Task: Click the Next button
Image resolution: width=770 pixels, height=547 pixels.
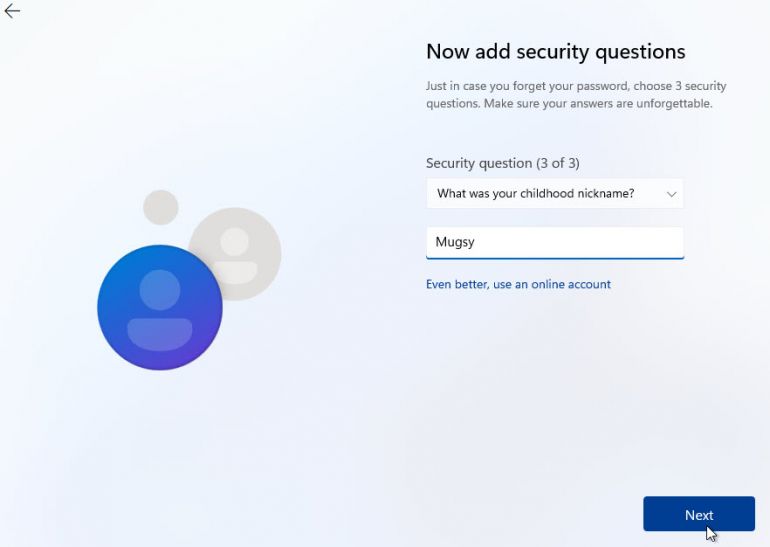Action: 699,514
